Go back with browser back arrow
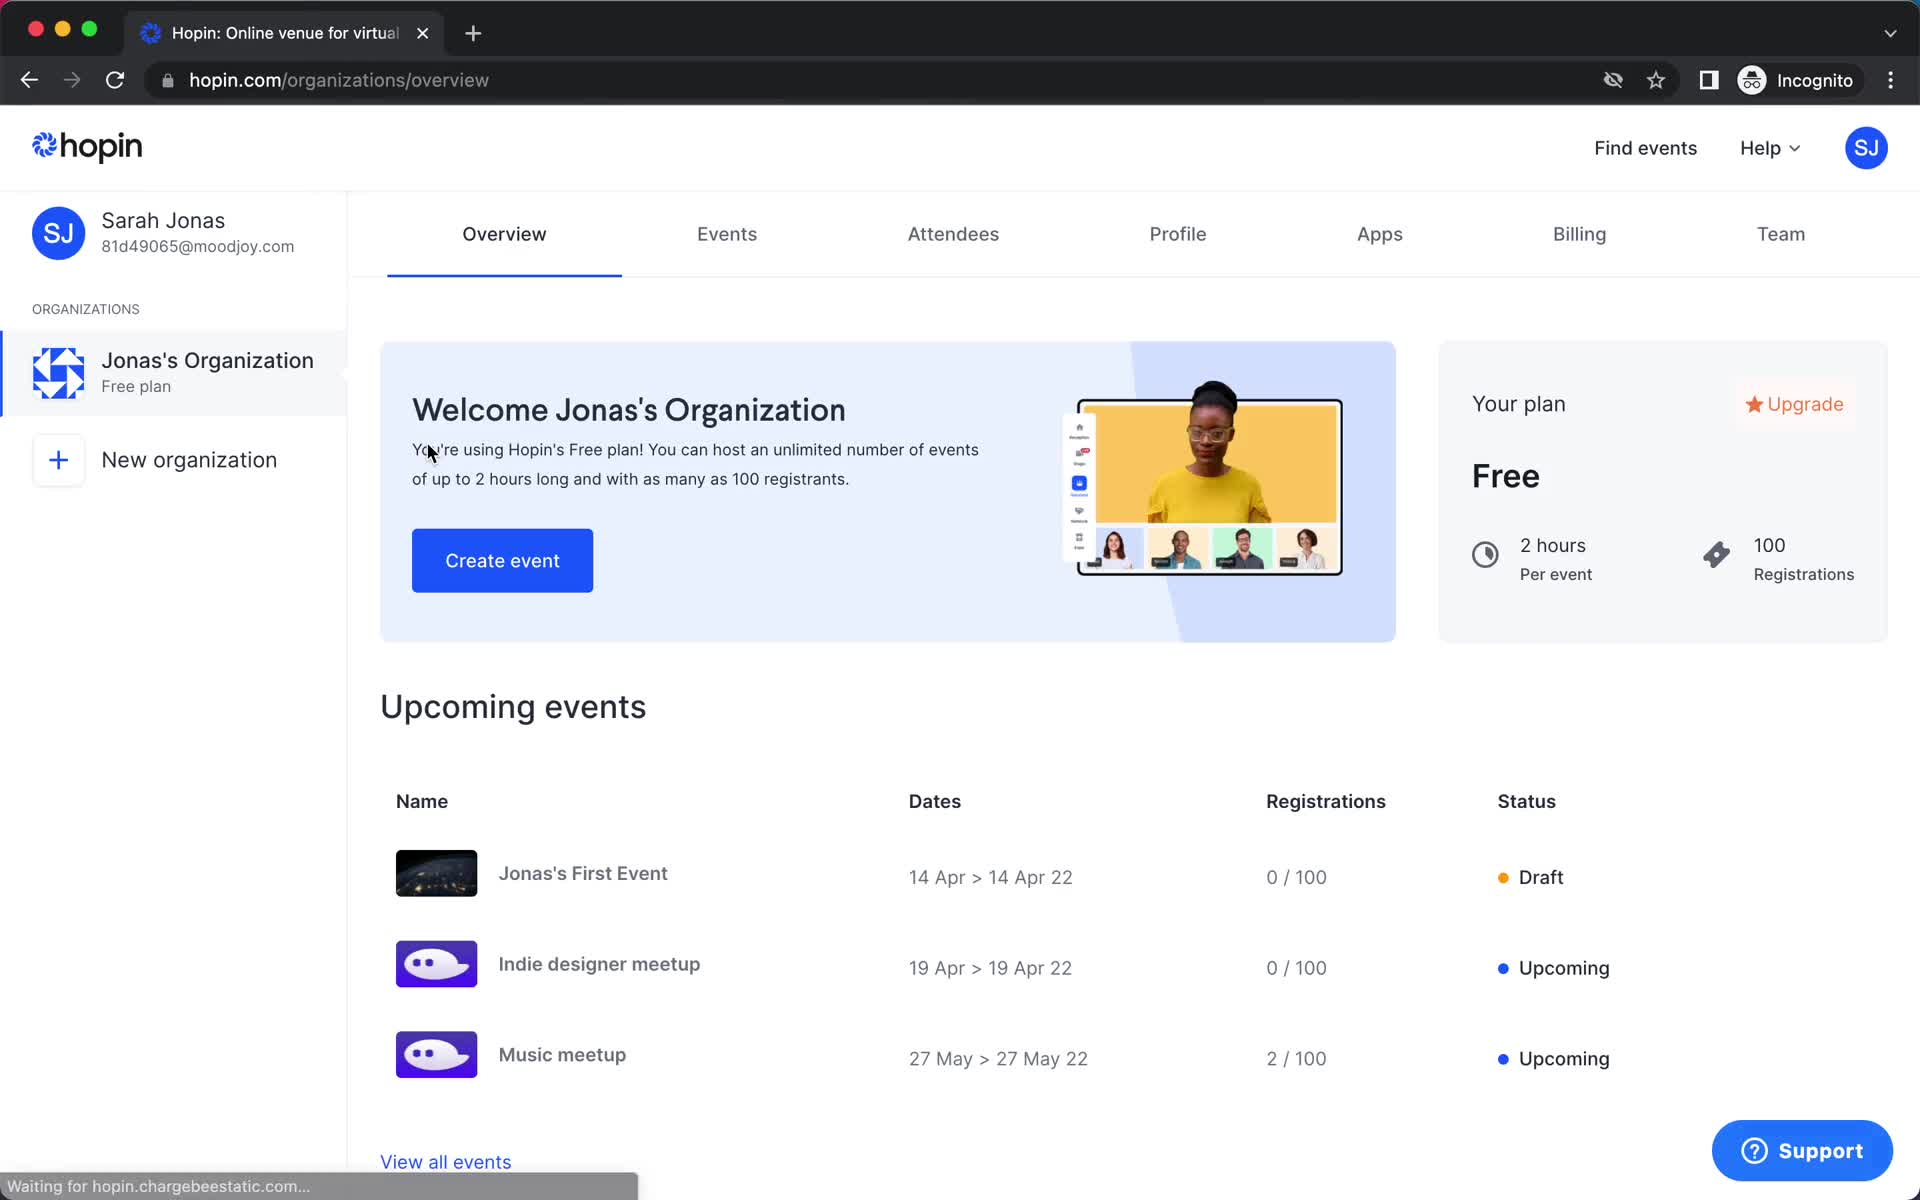 click(x=29, y=80)
